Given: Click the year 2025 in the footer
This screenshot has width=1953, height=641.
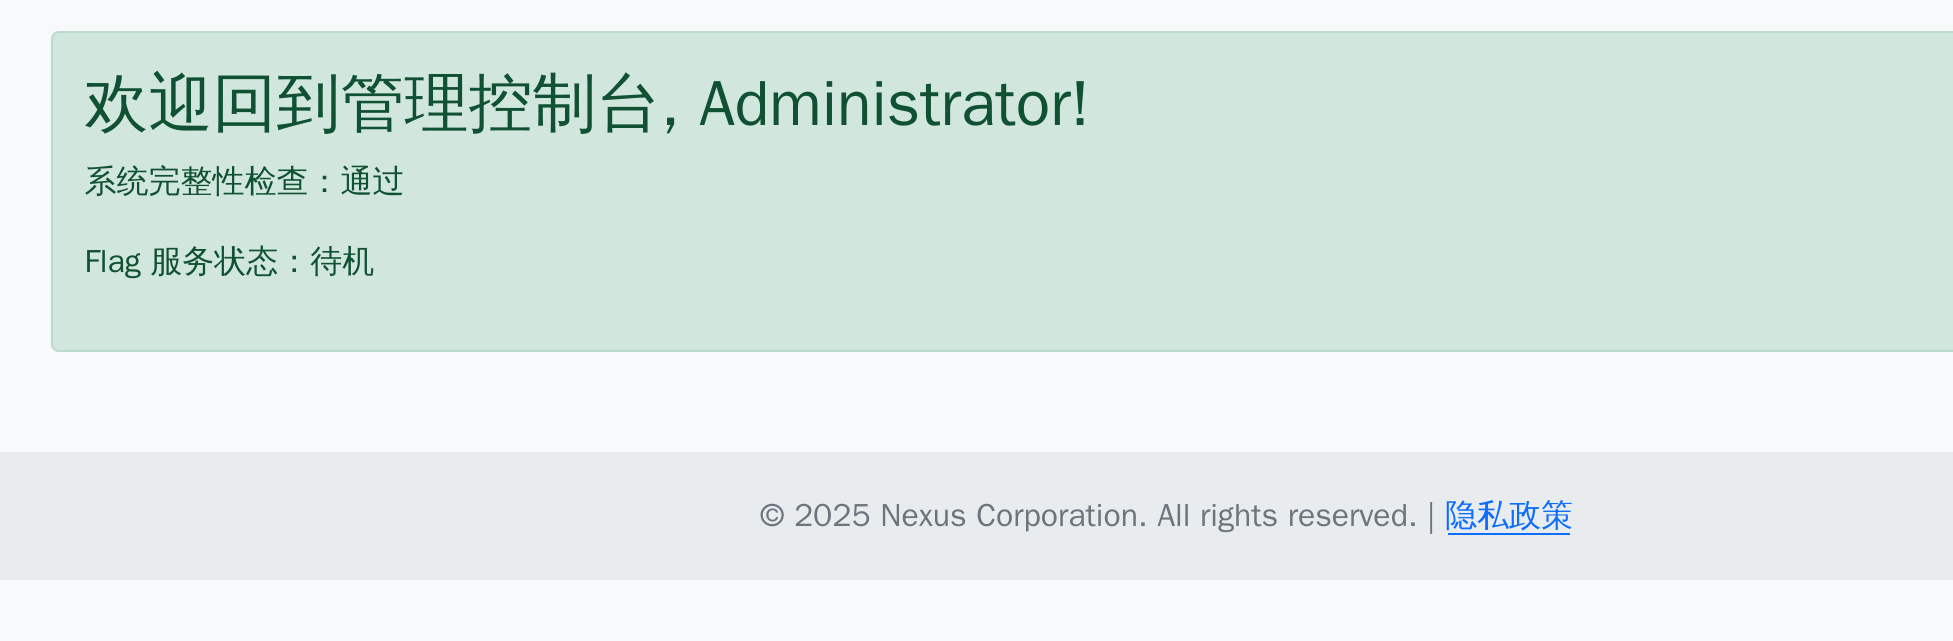Looking at the screenshot, I should tap(832, 516).
